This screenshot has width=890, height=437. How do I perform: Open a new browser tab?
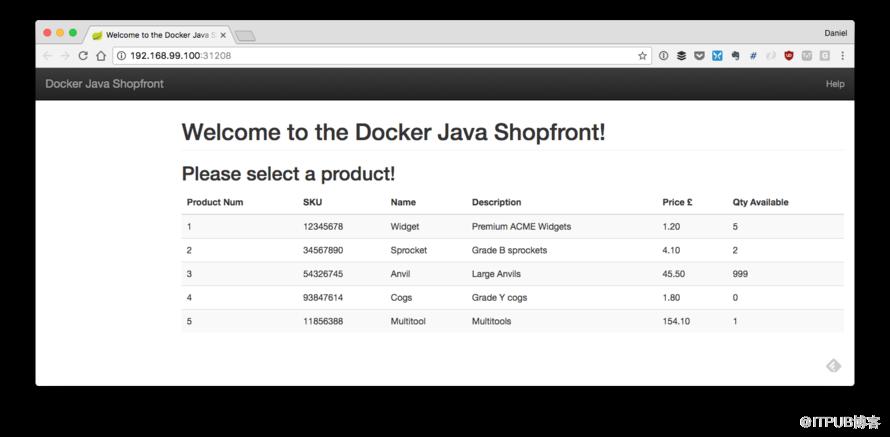[245, 36]
